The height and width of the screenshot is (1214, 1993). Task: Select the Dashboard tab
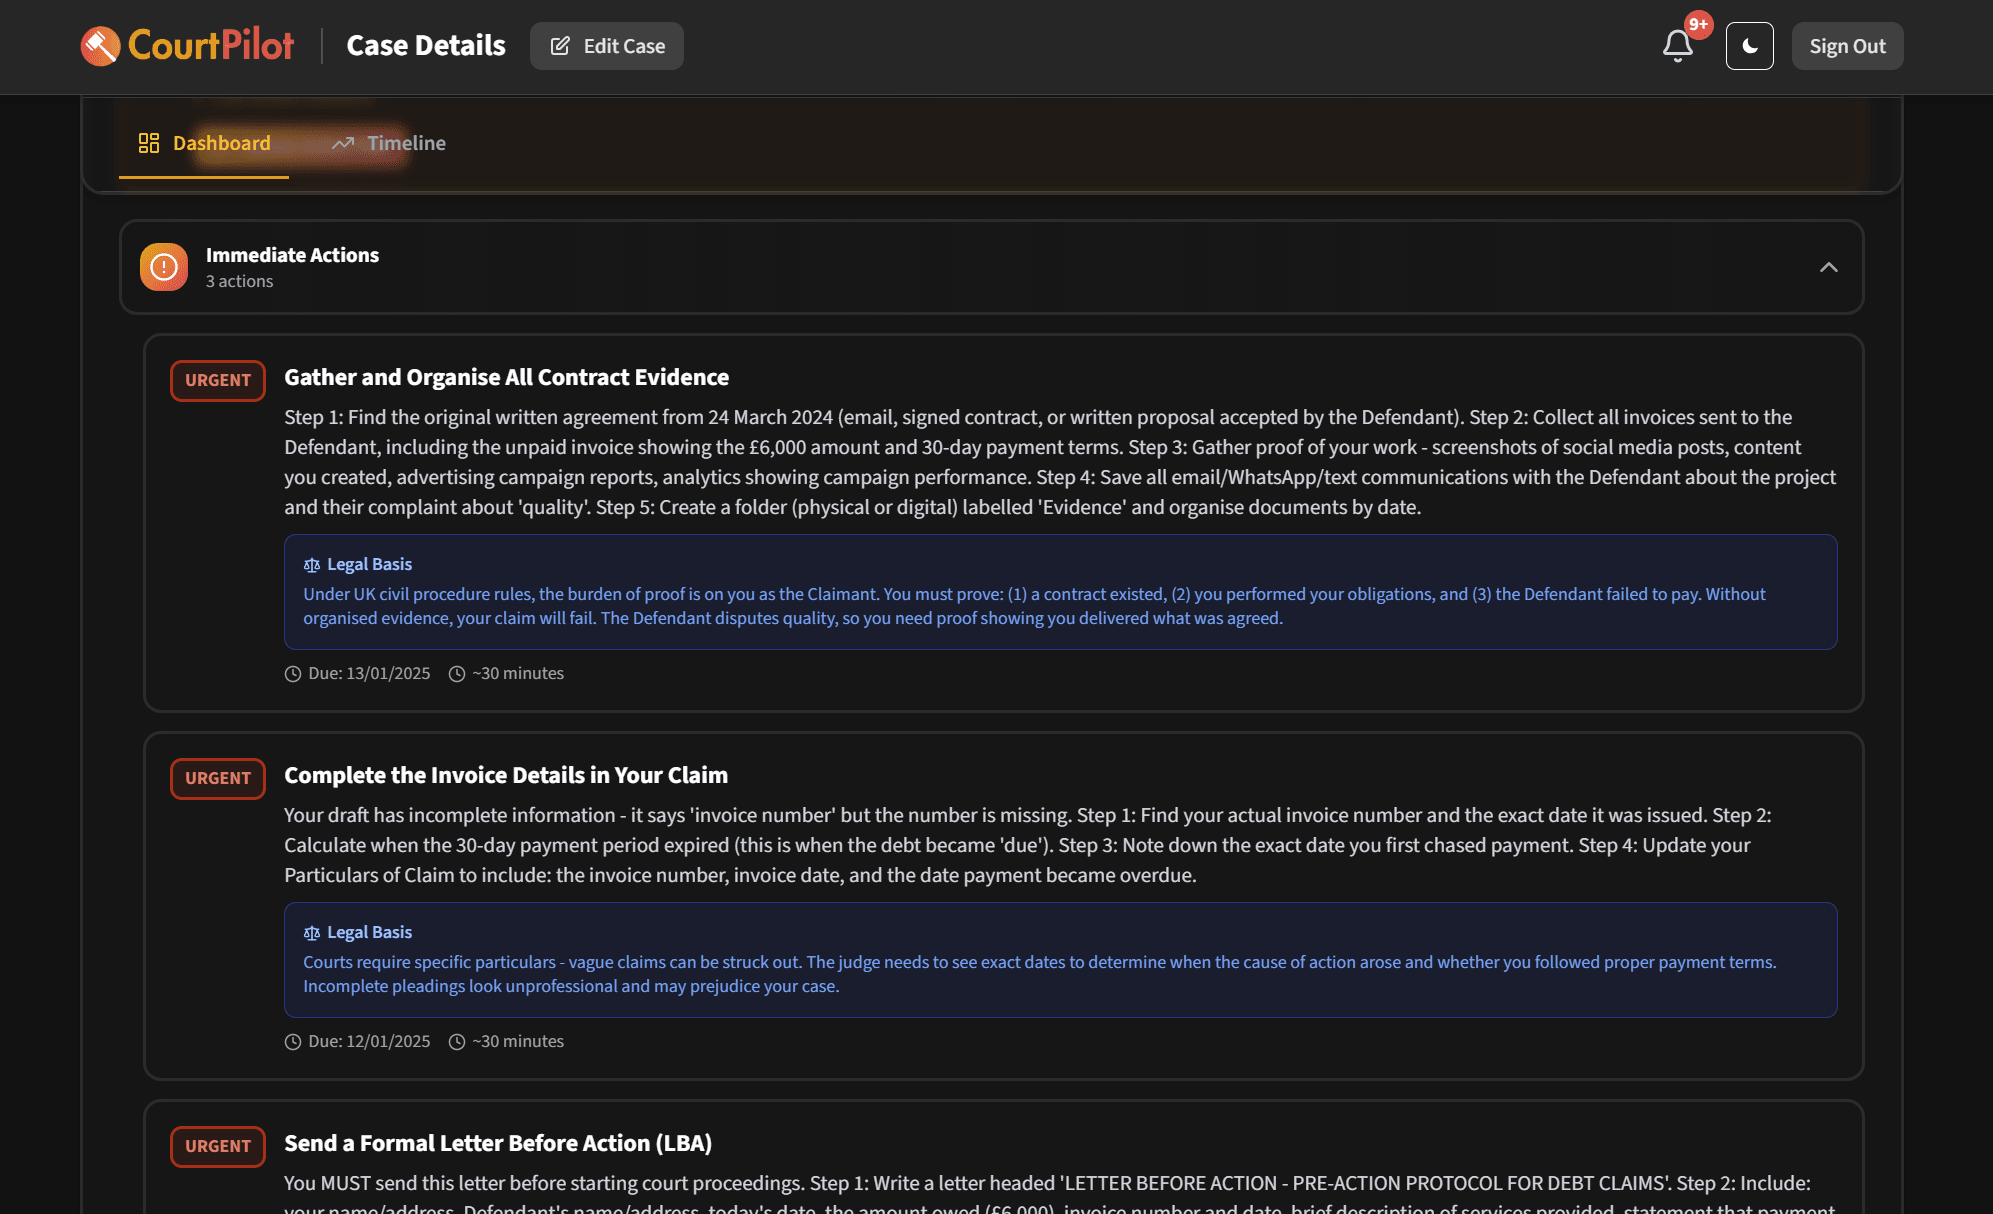pyautogui.click(x=204, y=143)
